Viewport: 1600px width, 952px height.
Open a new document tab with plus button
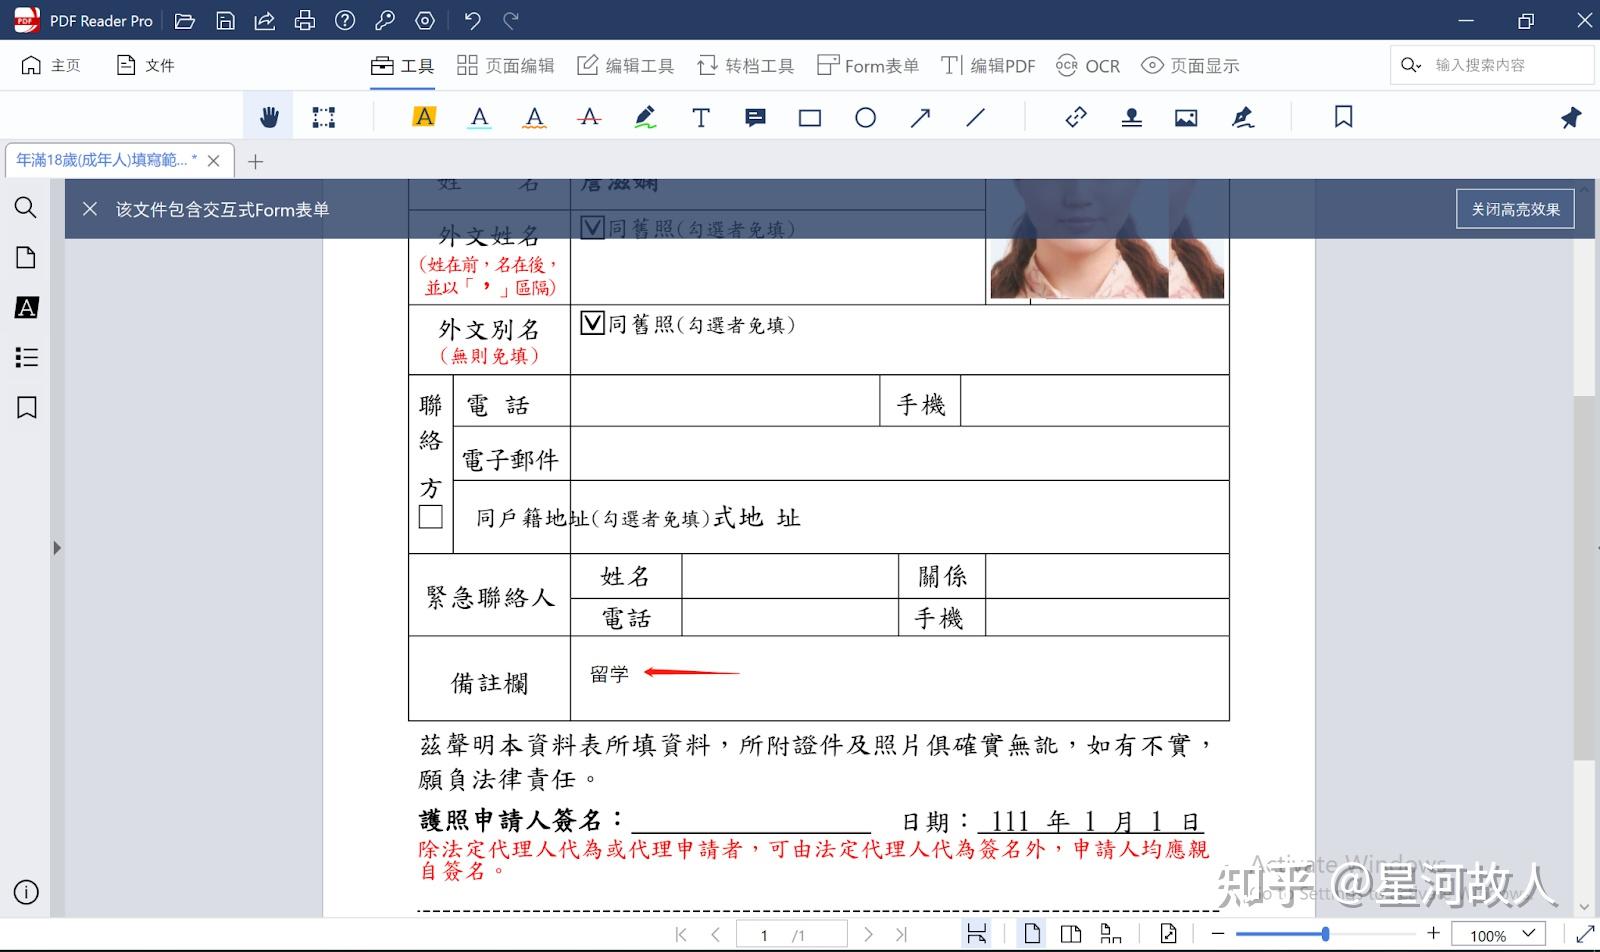(x=255, y=160)
